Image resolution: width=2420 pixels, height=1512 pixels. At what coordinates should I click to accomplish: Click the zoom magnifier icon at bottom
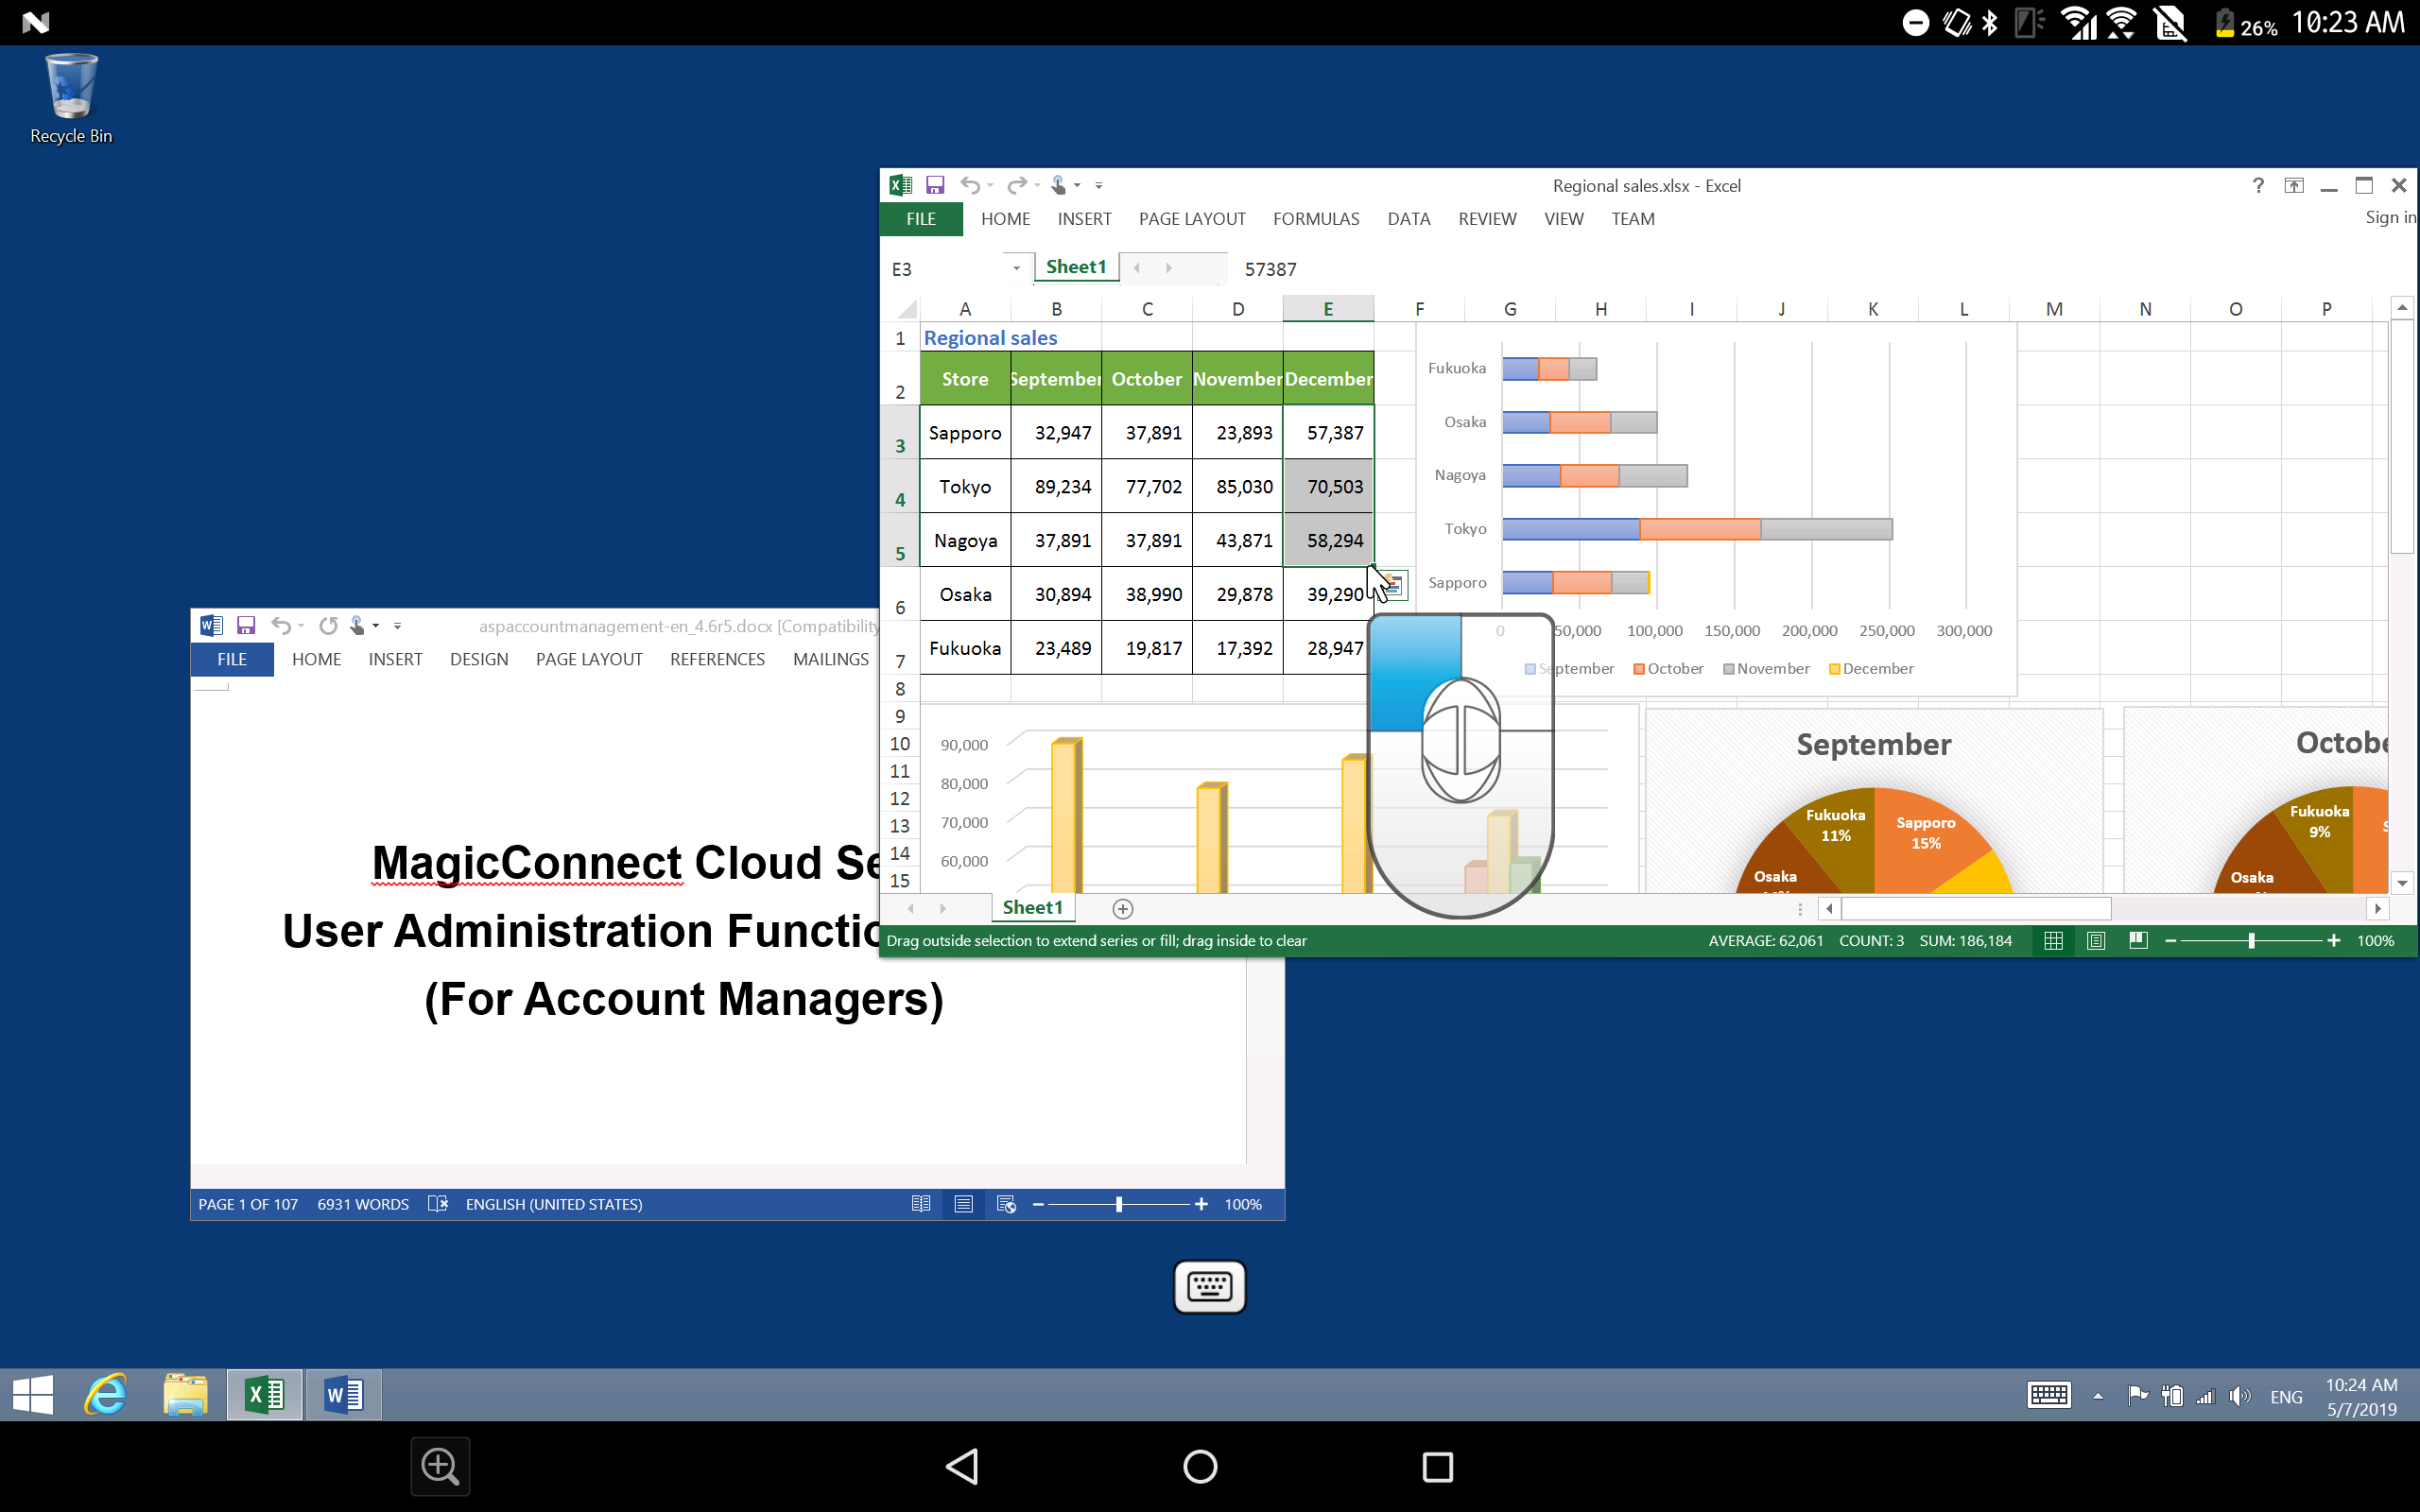click(x=440, y=1467)
